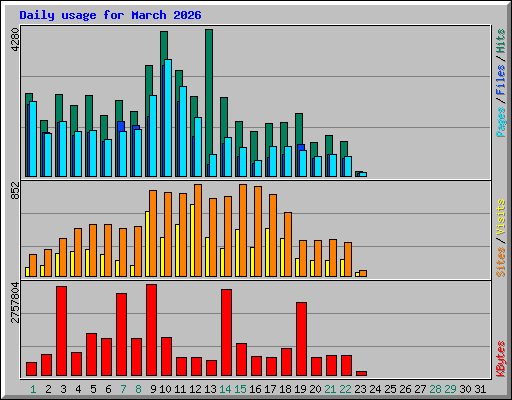
Task: Click the red KBytes bar for day 5
Action: pos(91,355)
